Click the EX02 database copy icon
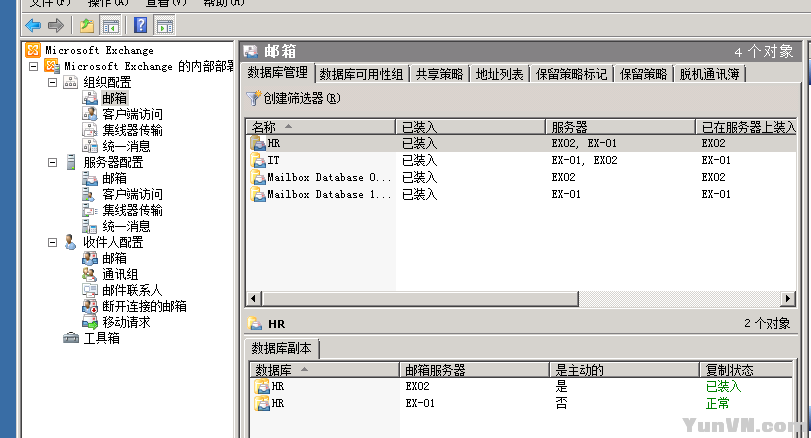Screen dimensions: 811x438 click(x=262, y=386)
